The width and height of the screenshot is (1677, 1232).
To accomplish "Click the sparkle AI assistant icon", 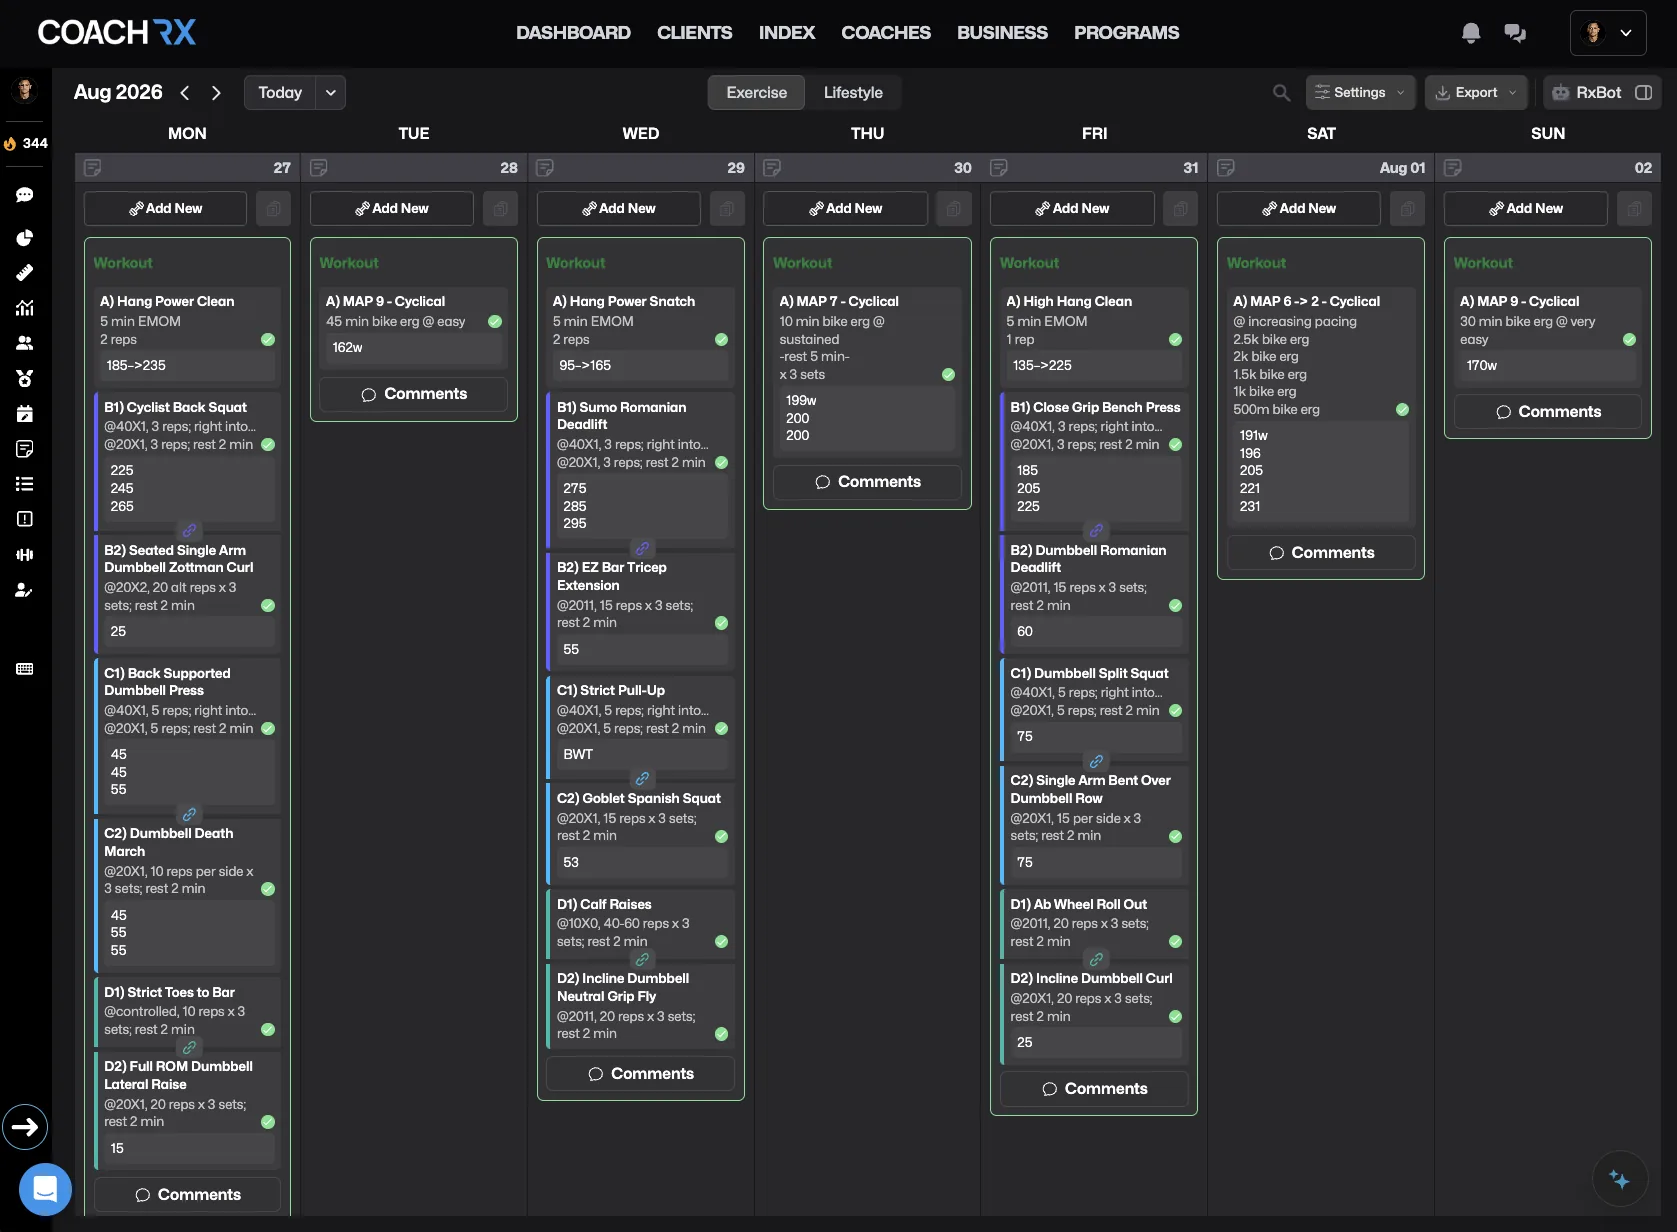I will coord(1619,1180).
